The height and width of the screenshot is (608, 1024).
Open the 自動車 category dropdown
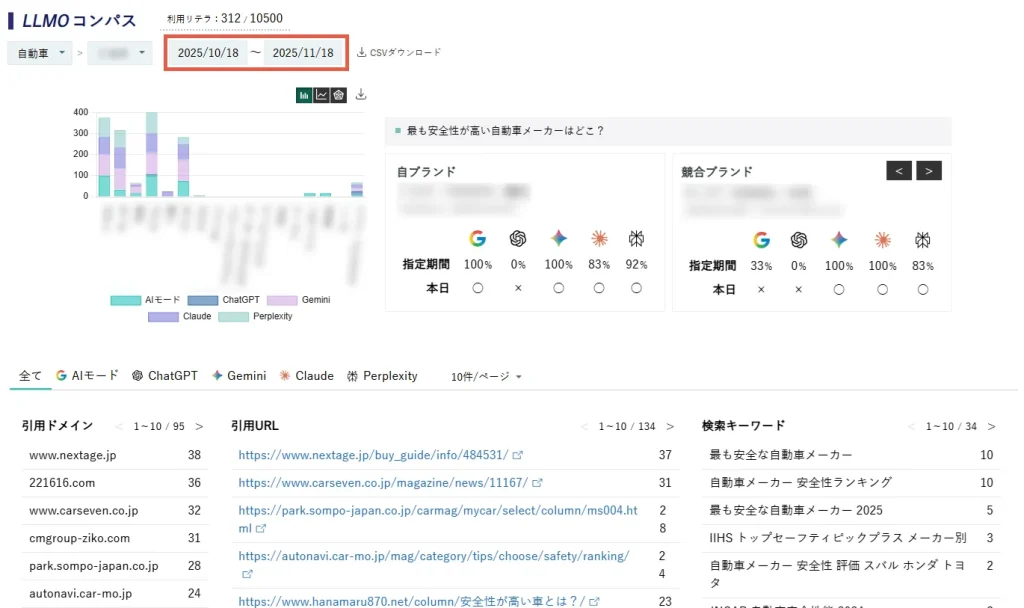(x=39, y=53)
